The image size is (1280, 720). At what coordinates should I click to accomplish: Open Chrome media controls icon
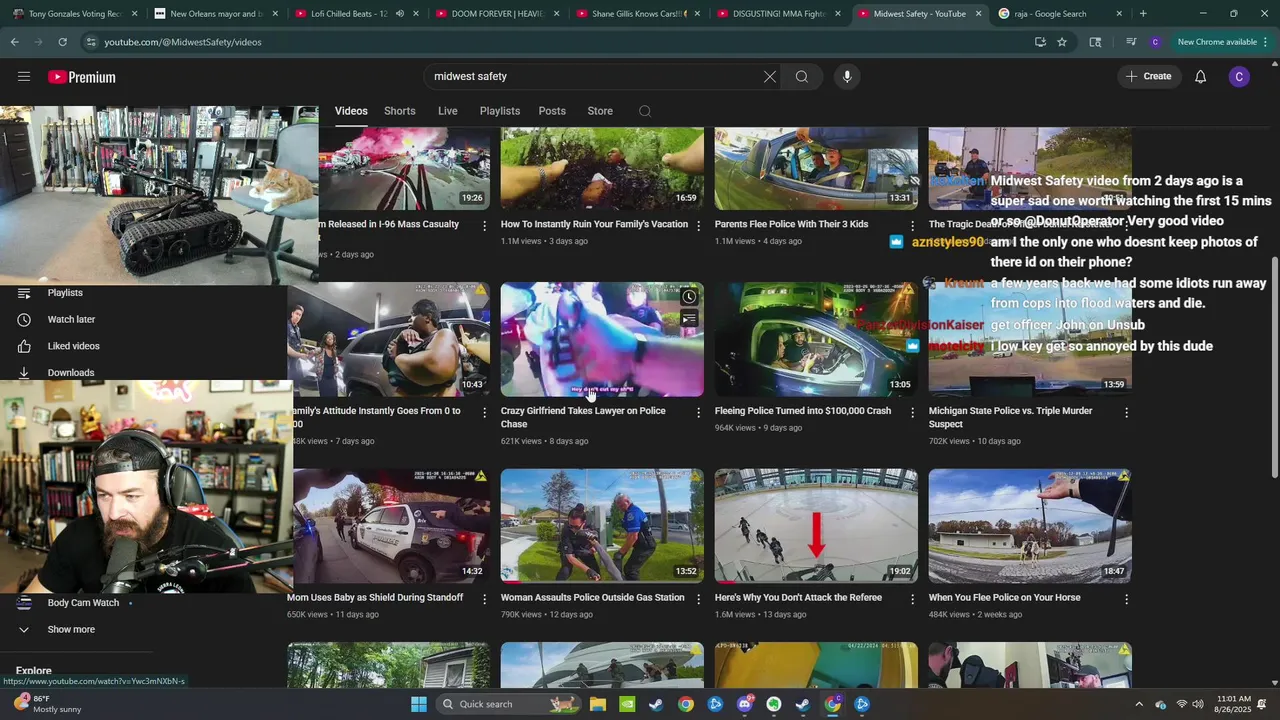pyautogui.click(x=1131, y=42)
